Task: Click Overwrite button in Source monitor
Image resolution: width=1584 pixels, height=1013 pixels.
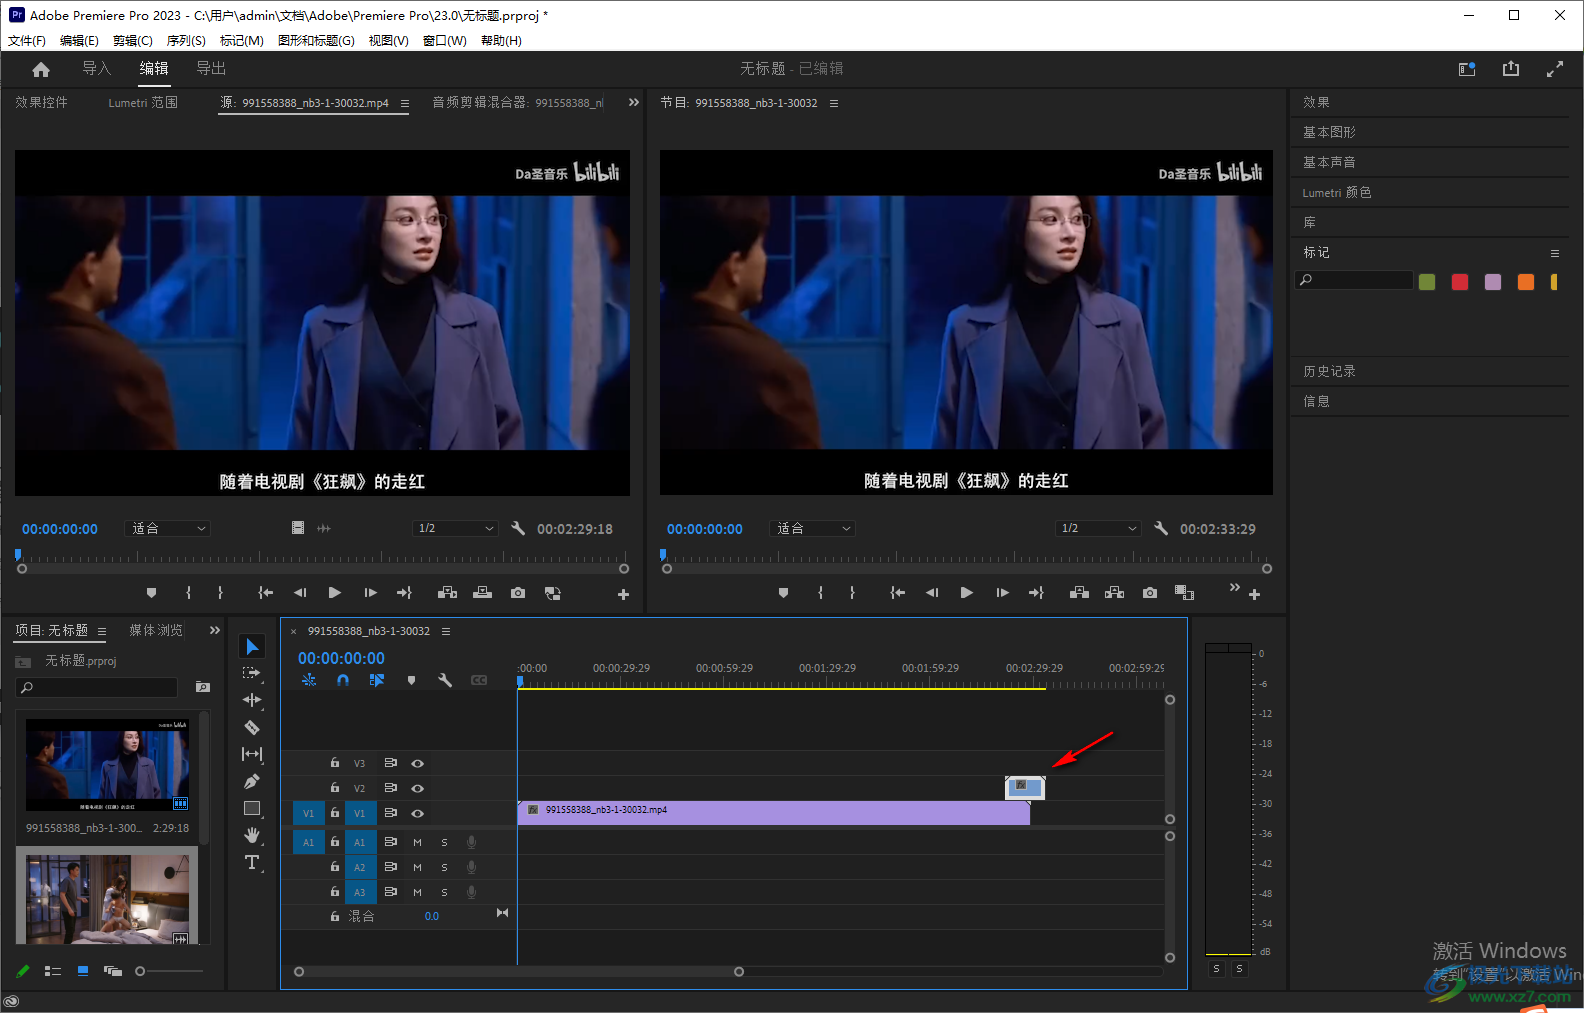Action: point(482,593)
